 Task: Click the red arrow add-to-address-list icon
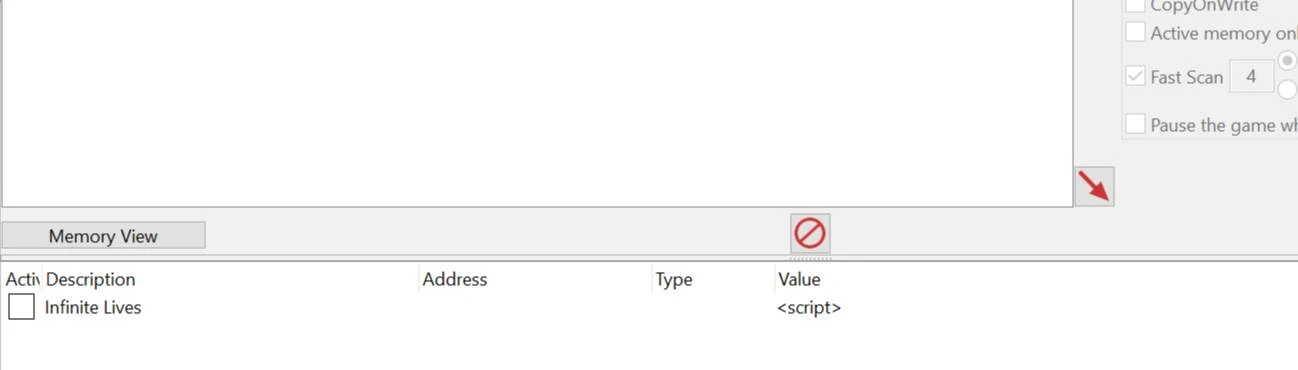coord(1094,187)
